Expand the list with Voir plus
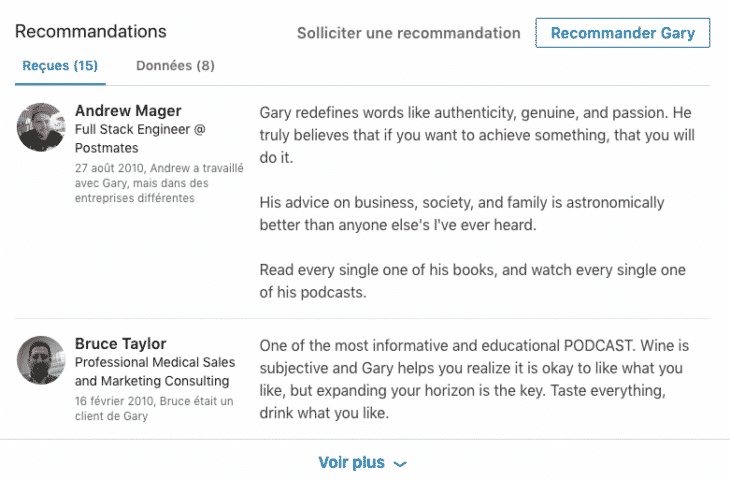 pyautogui.click(x=352, y=463)
